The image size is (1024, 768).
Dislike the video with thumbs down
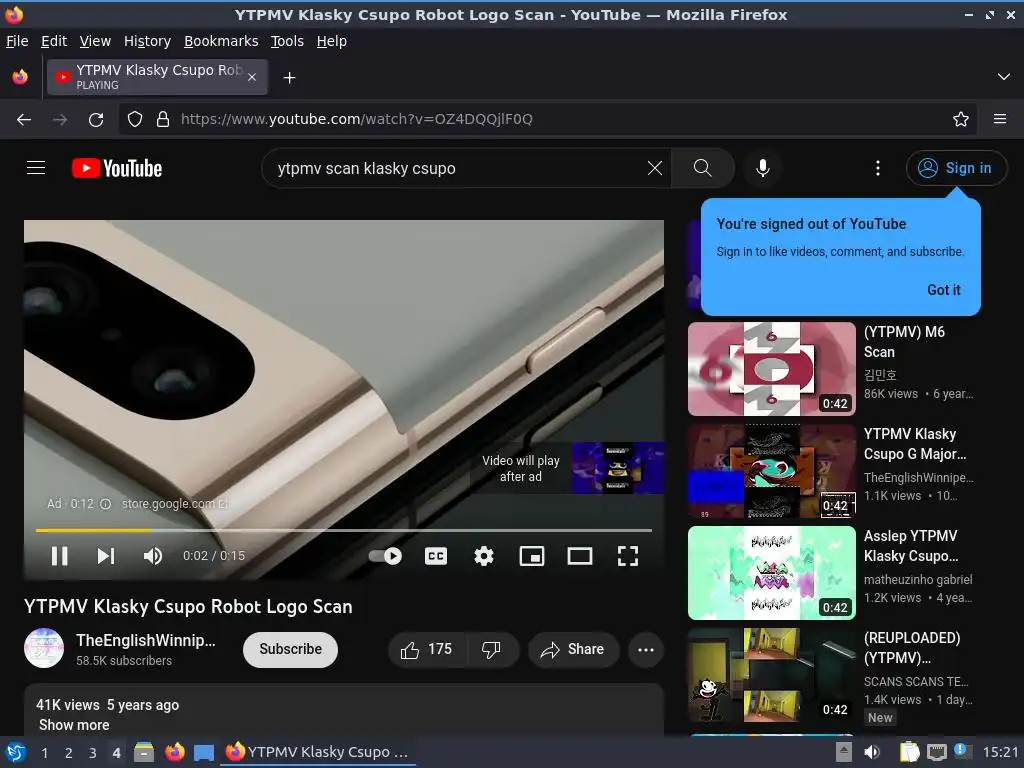(x=491, y=649)
